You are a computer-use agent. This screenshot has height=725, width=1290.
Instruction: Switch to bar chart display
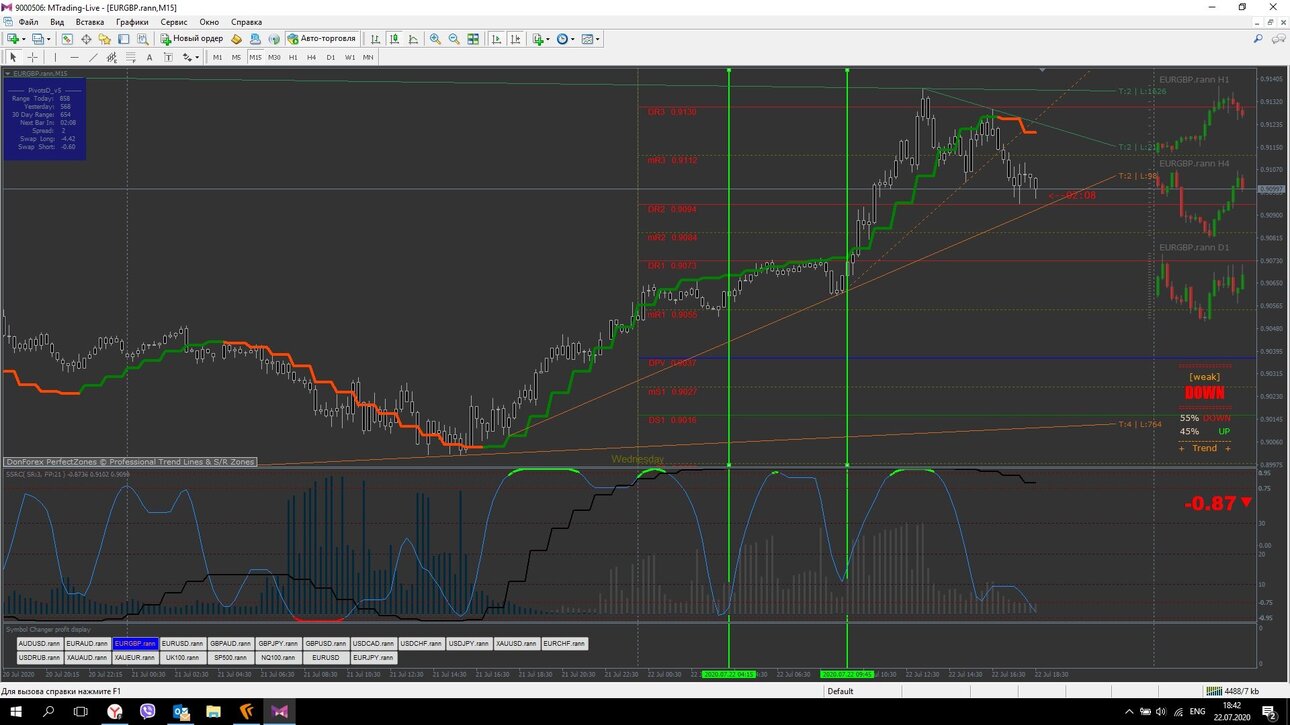[x=376, y=39]
